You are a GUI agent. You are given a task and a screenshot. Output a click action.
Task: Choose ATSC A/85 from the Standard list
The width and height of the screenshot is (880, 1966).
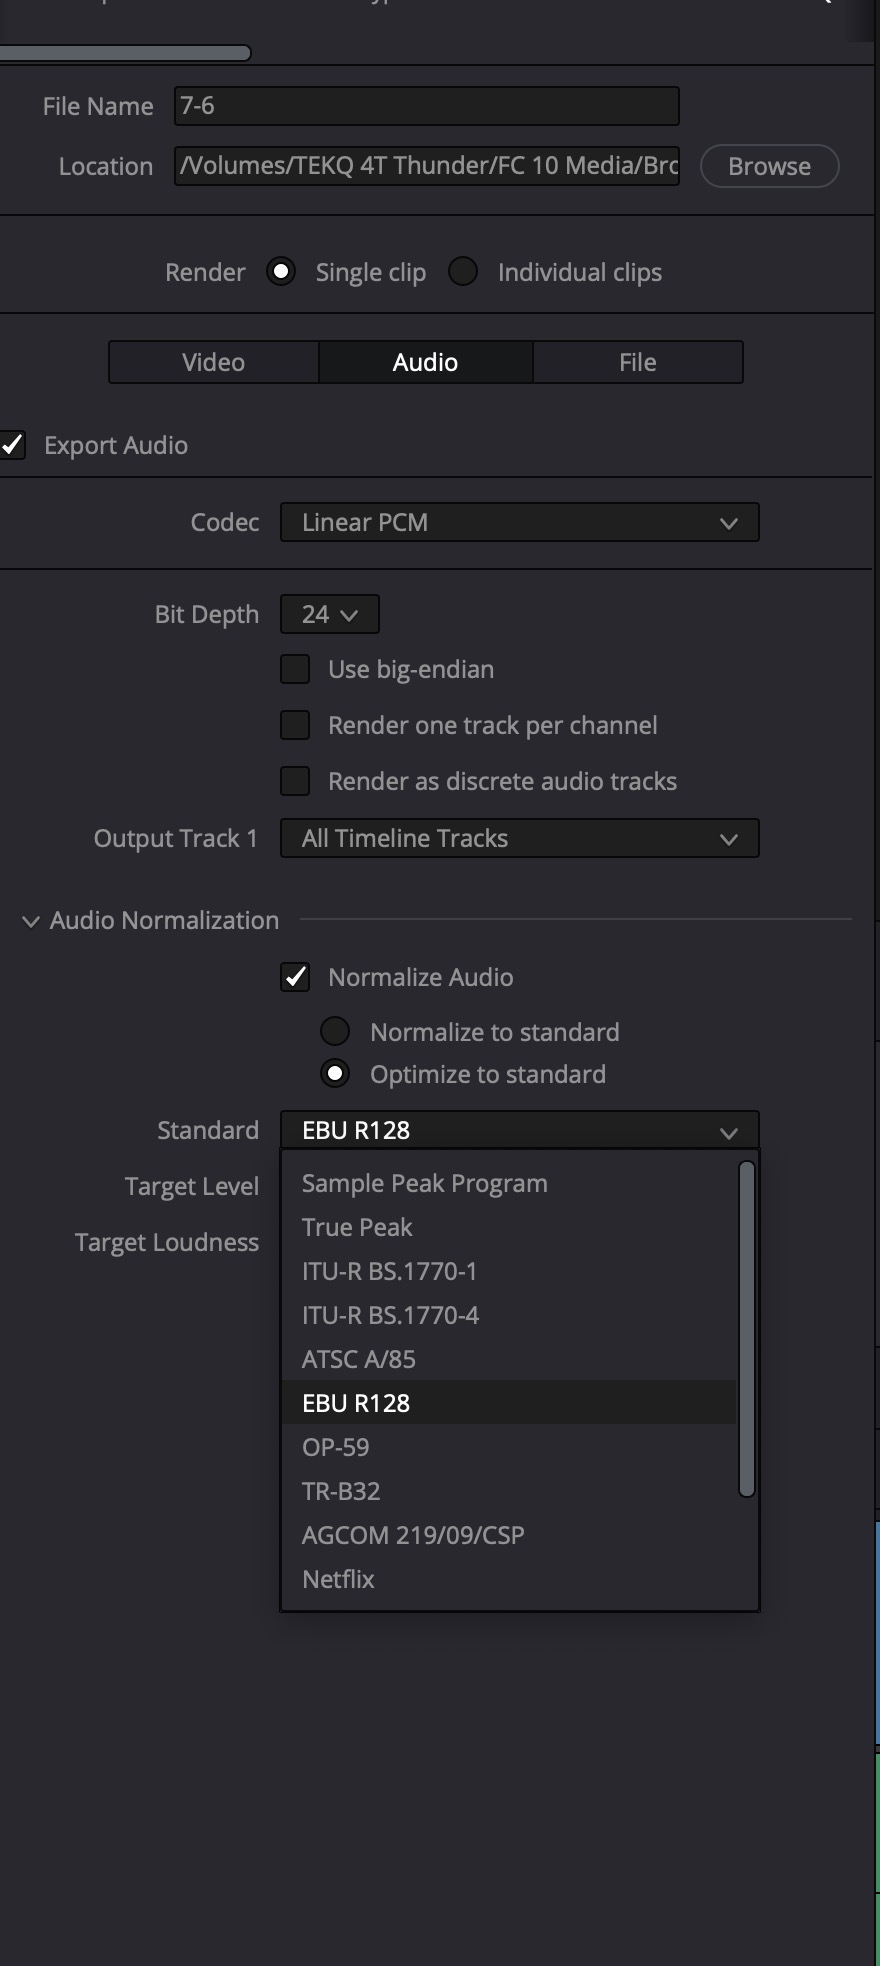point(358,1359)
